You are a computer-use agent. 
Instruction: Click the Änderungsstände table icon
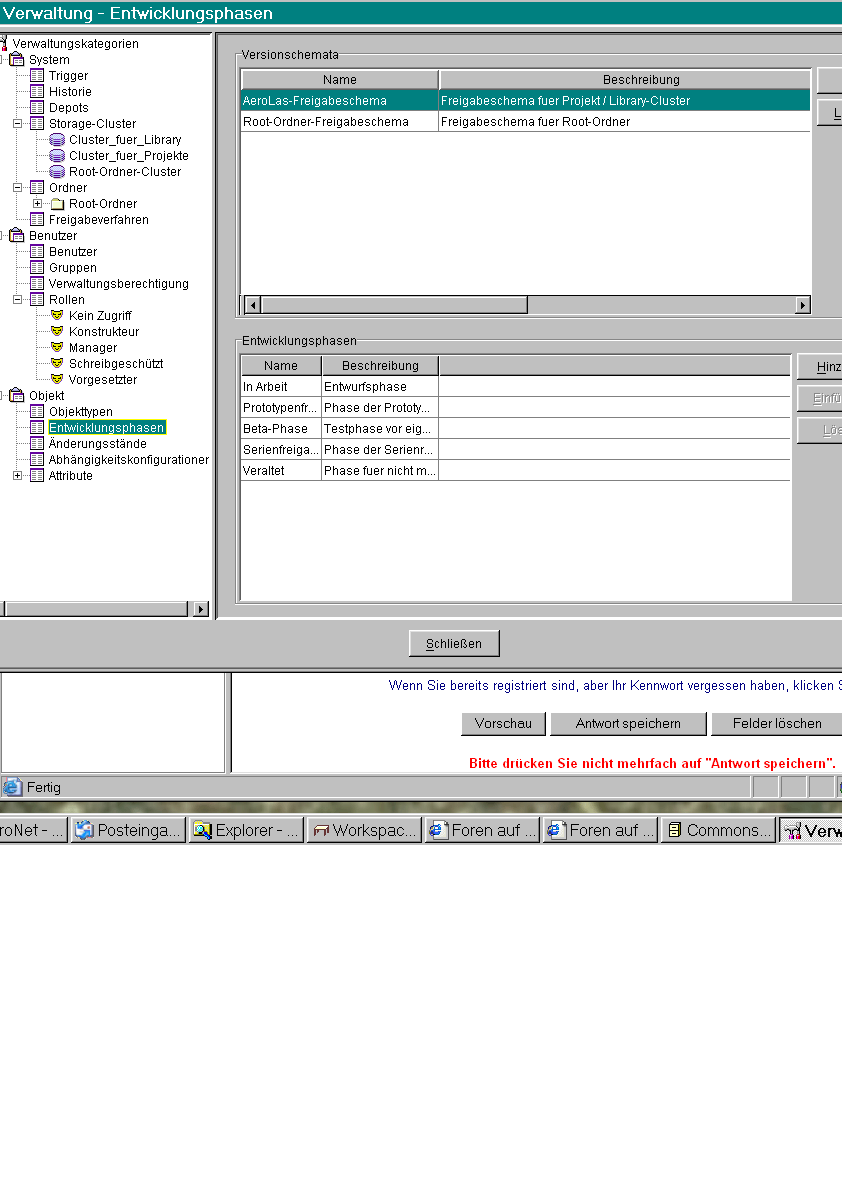coord(36,443)
